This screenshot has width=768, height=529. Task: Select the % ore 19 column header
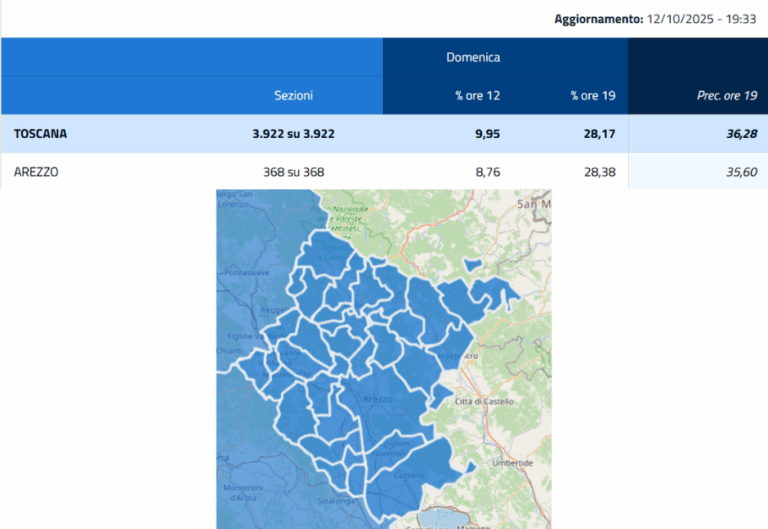point(592,95)
